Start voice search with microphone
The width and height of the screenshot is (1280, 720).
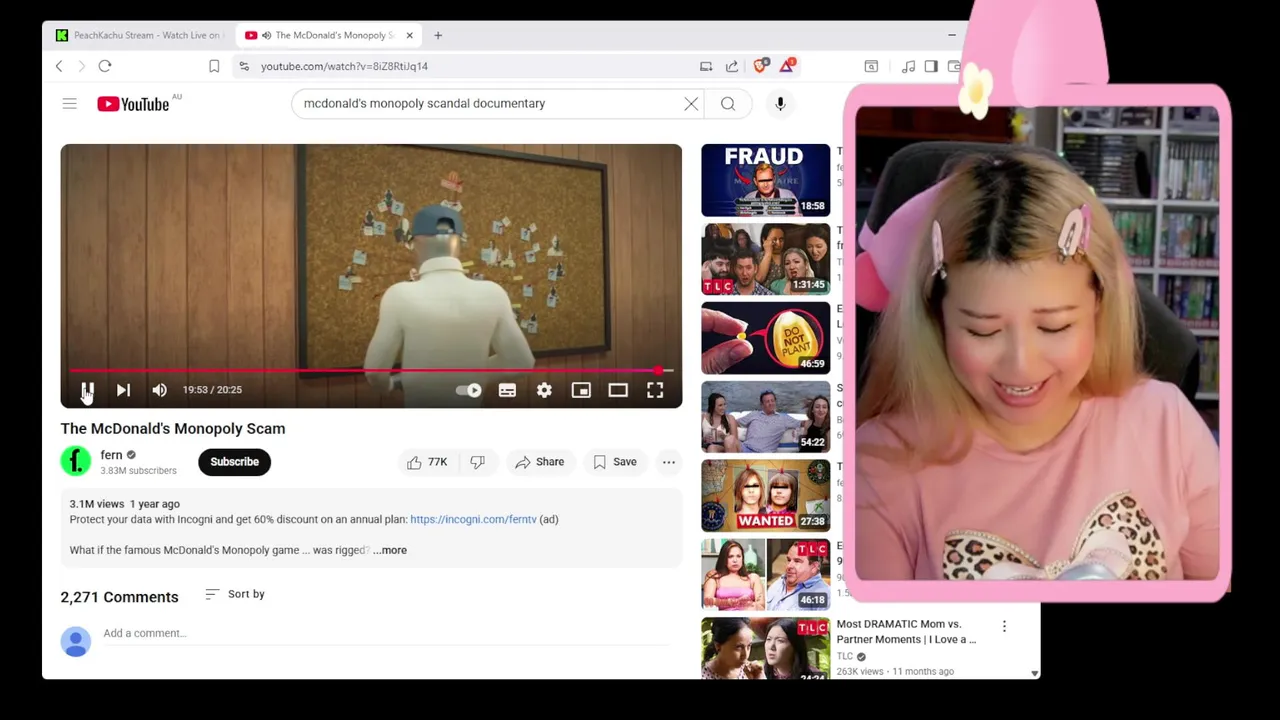780,104
